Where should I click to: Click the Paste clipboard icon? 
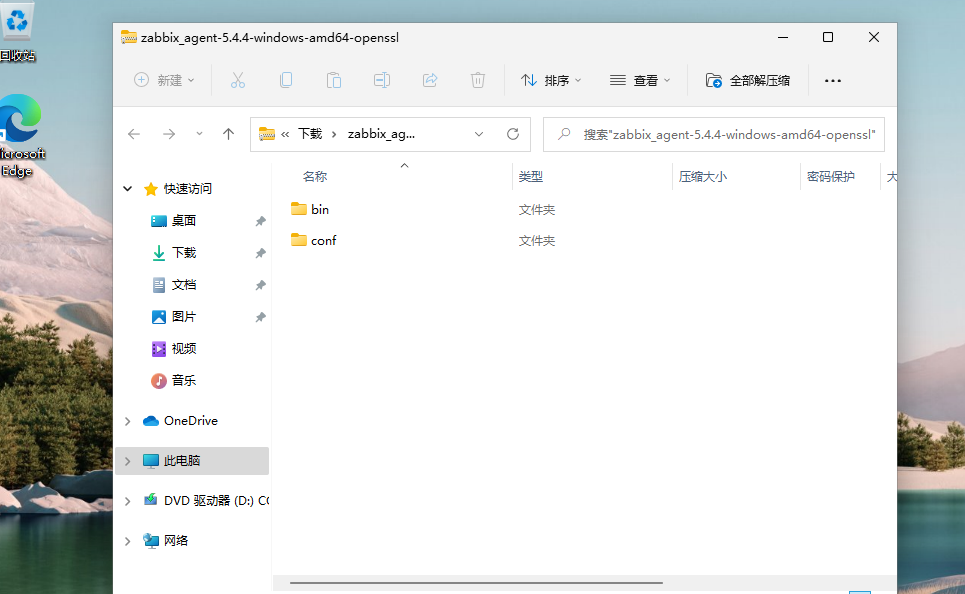click(x=334, y=81)
